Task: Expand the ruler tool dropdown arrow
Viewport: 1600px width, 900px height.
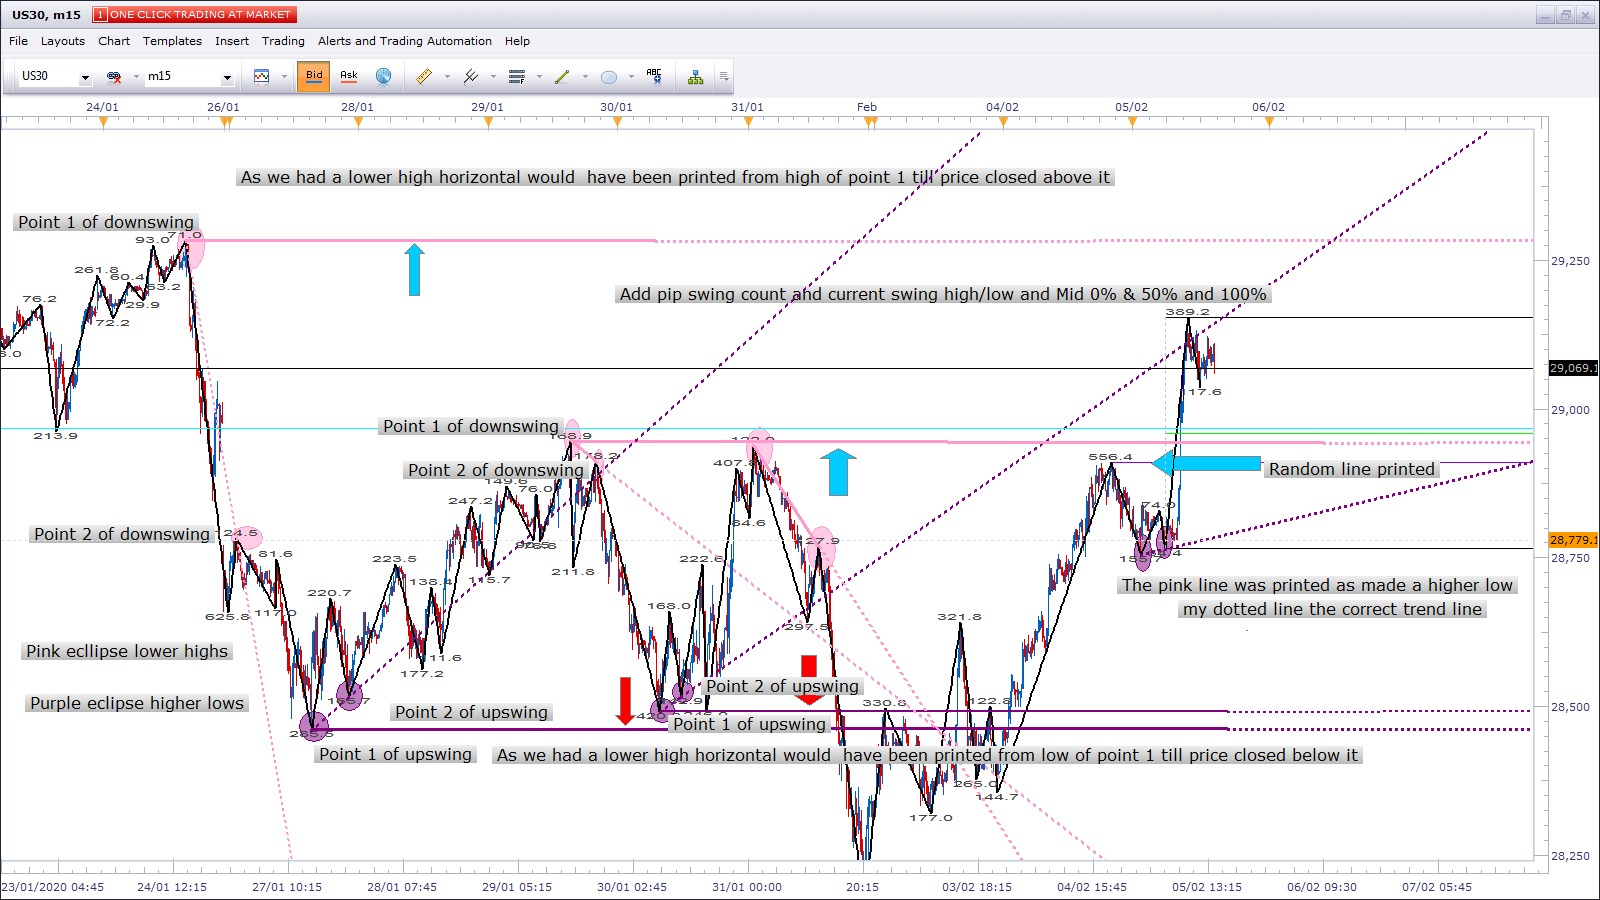Action: [447, 77]
